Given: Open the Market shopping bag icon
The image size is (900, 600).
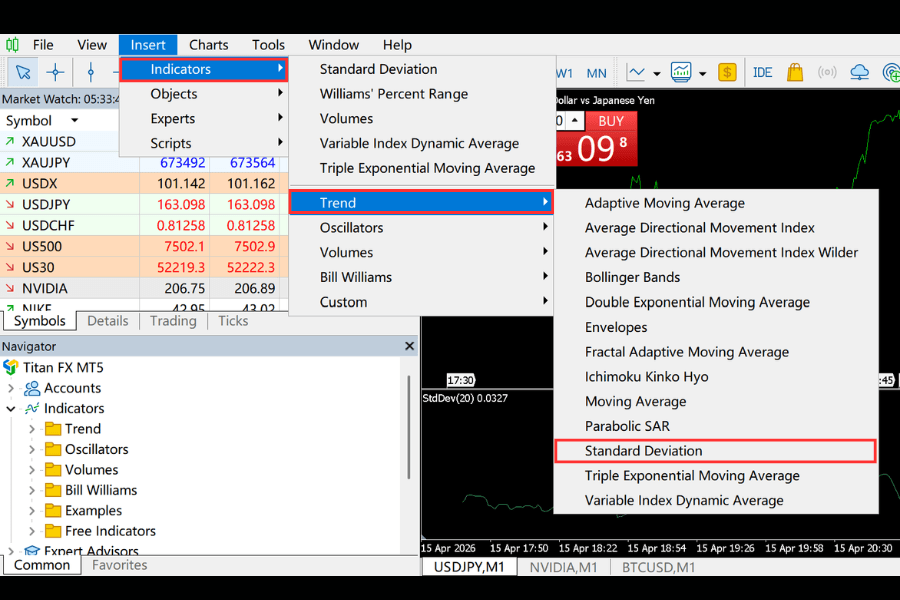Looking at the screenshot, I should coord(795,72).
